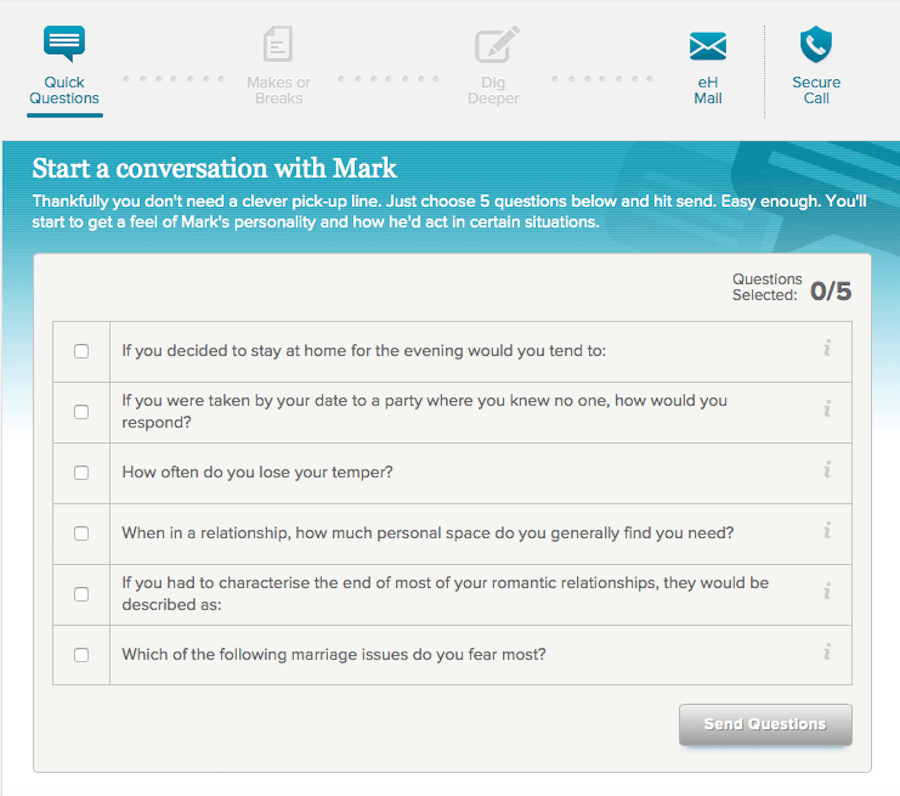Select the personal space question checkbox
Viewport: 900px width, 796px height.
click(81, 533)
